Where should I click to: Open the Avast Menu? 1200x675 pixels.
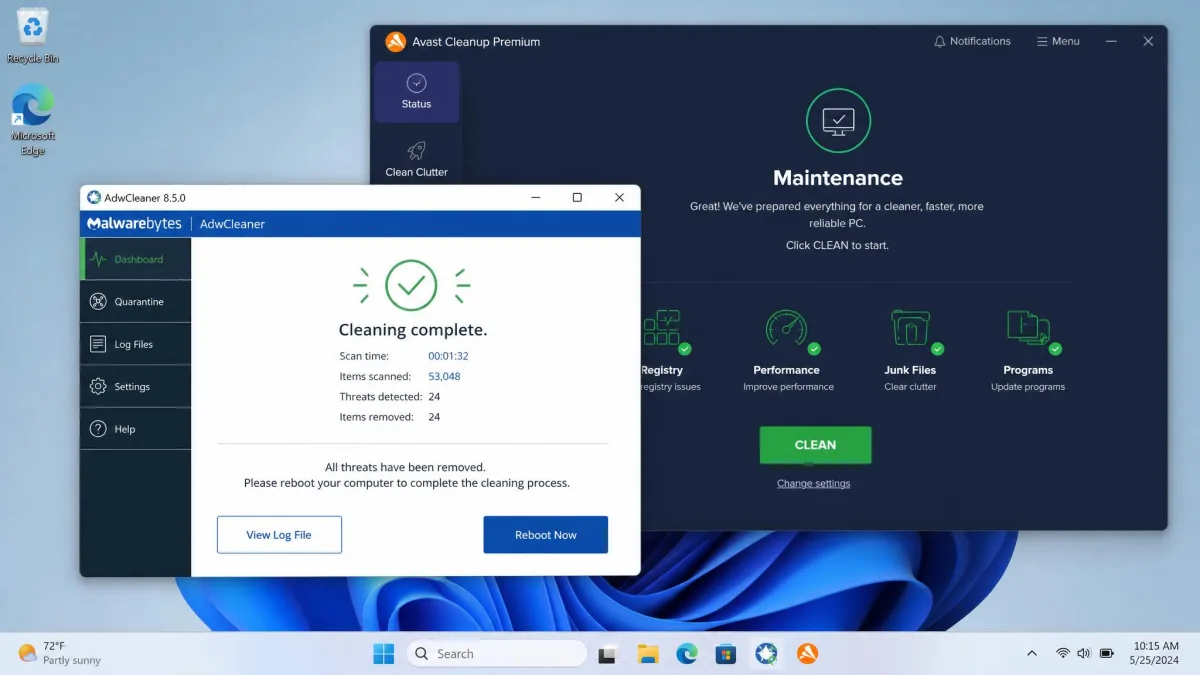[x=1058, y=41]
